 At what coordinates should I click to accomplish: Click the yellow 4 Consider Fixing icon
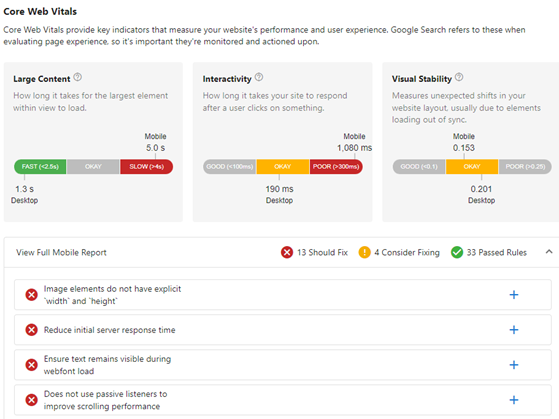[x=364, y=252]
